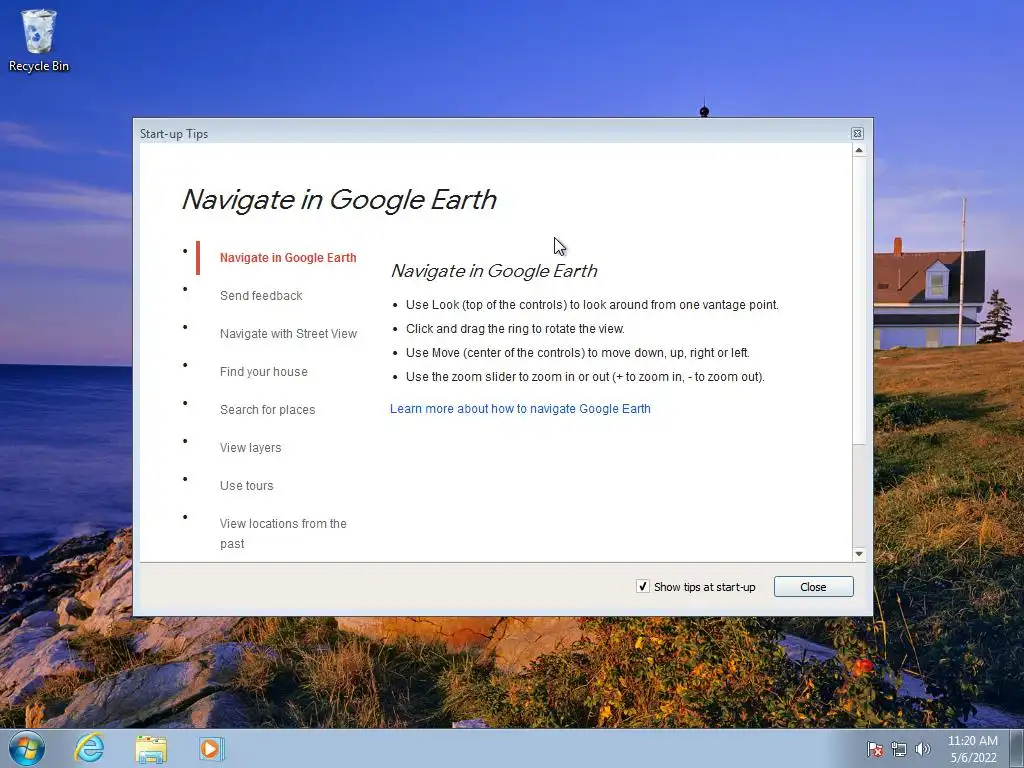Click the text about Look controls vantage point
1024x768 pixels.
pos(592,305)
